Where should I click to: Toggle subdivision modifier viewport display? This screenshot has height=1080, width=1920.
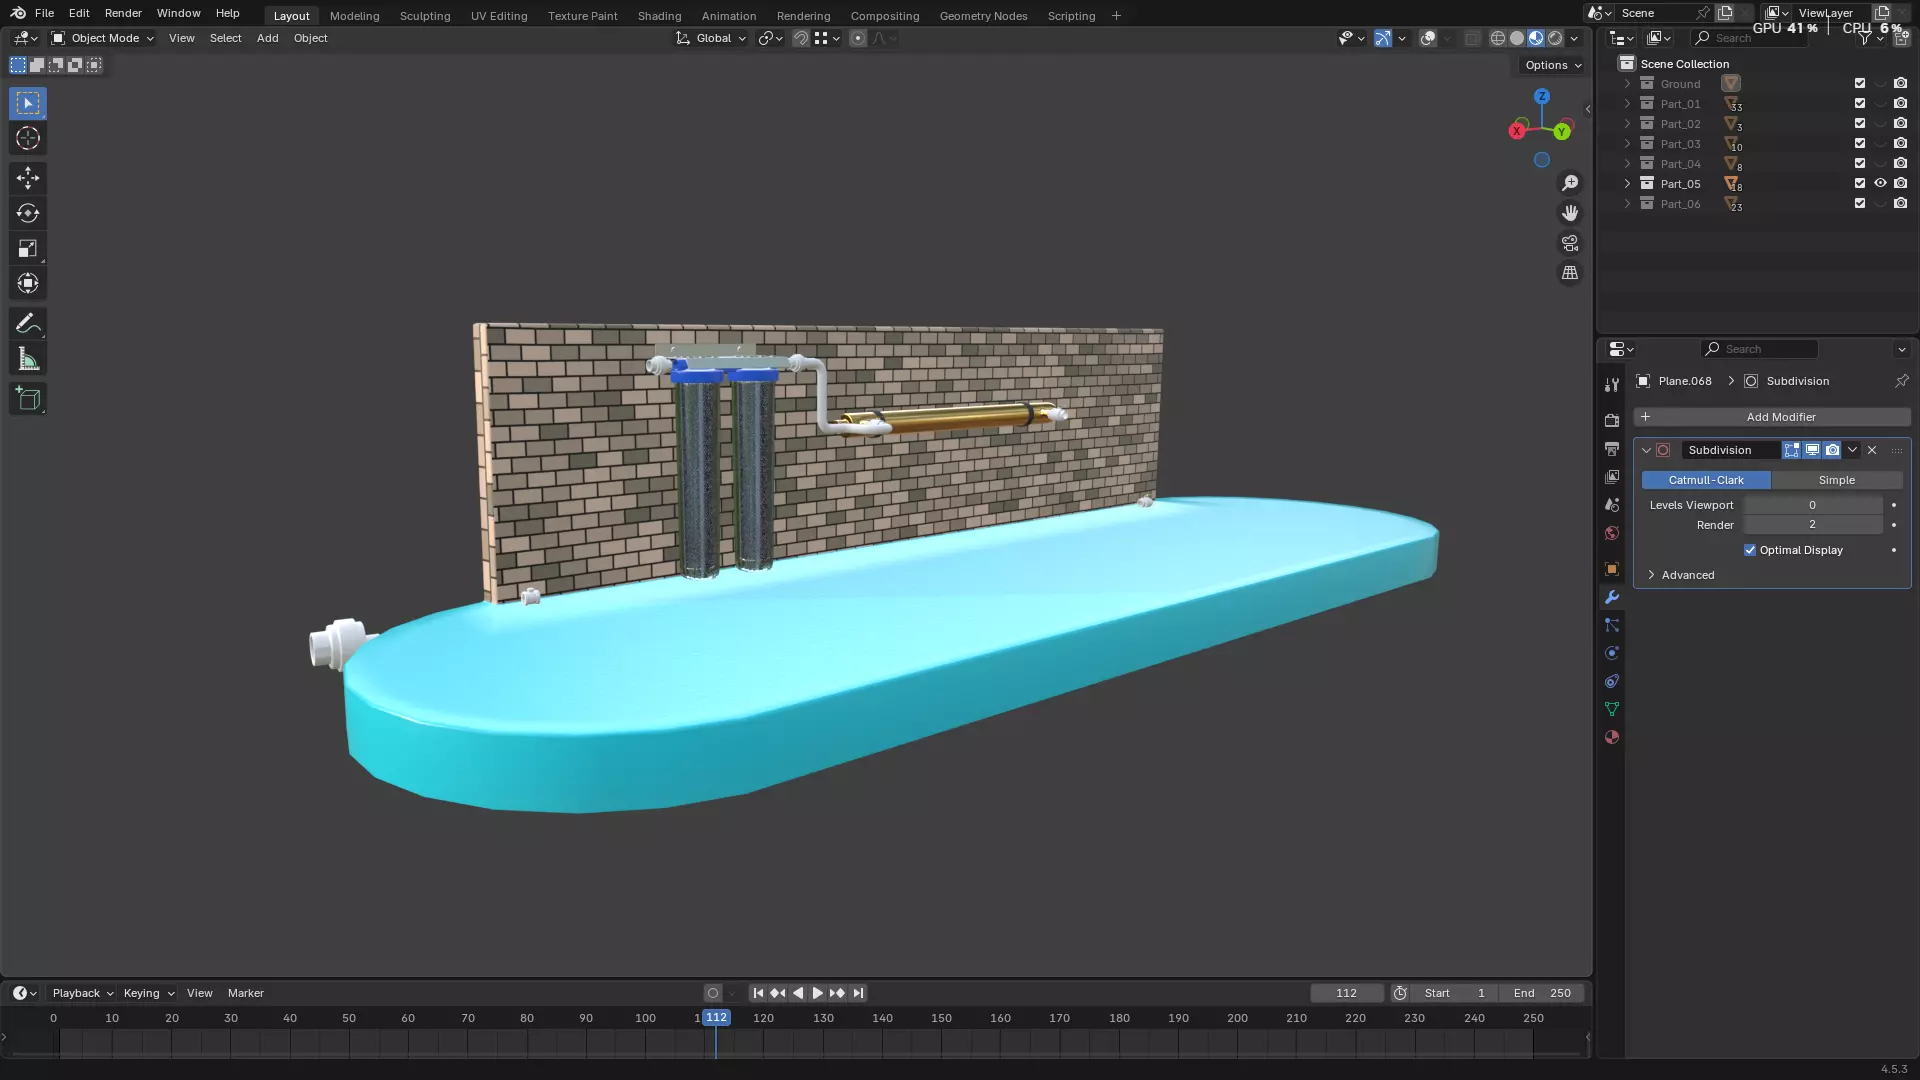point(1812,450)
